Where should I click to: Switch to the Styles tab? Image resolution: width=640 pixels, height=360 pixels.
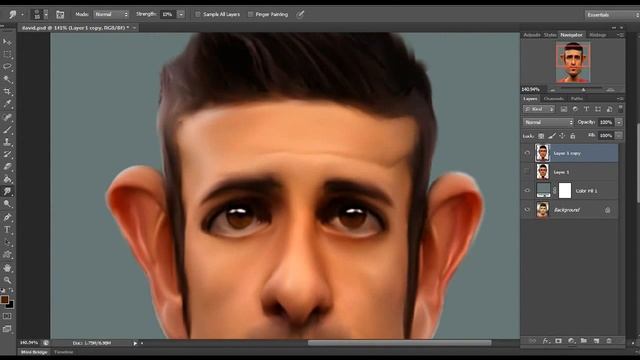550,35
